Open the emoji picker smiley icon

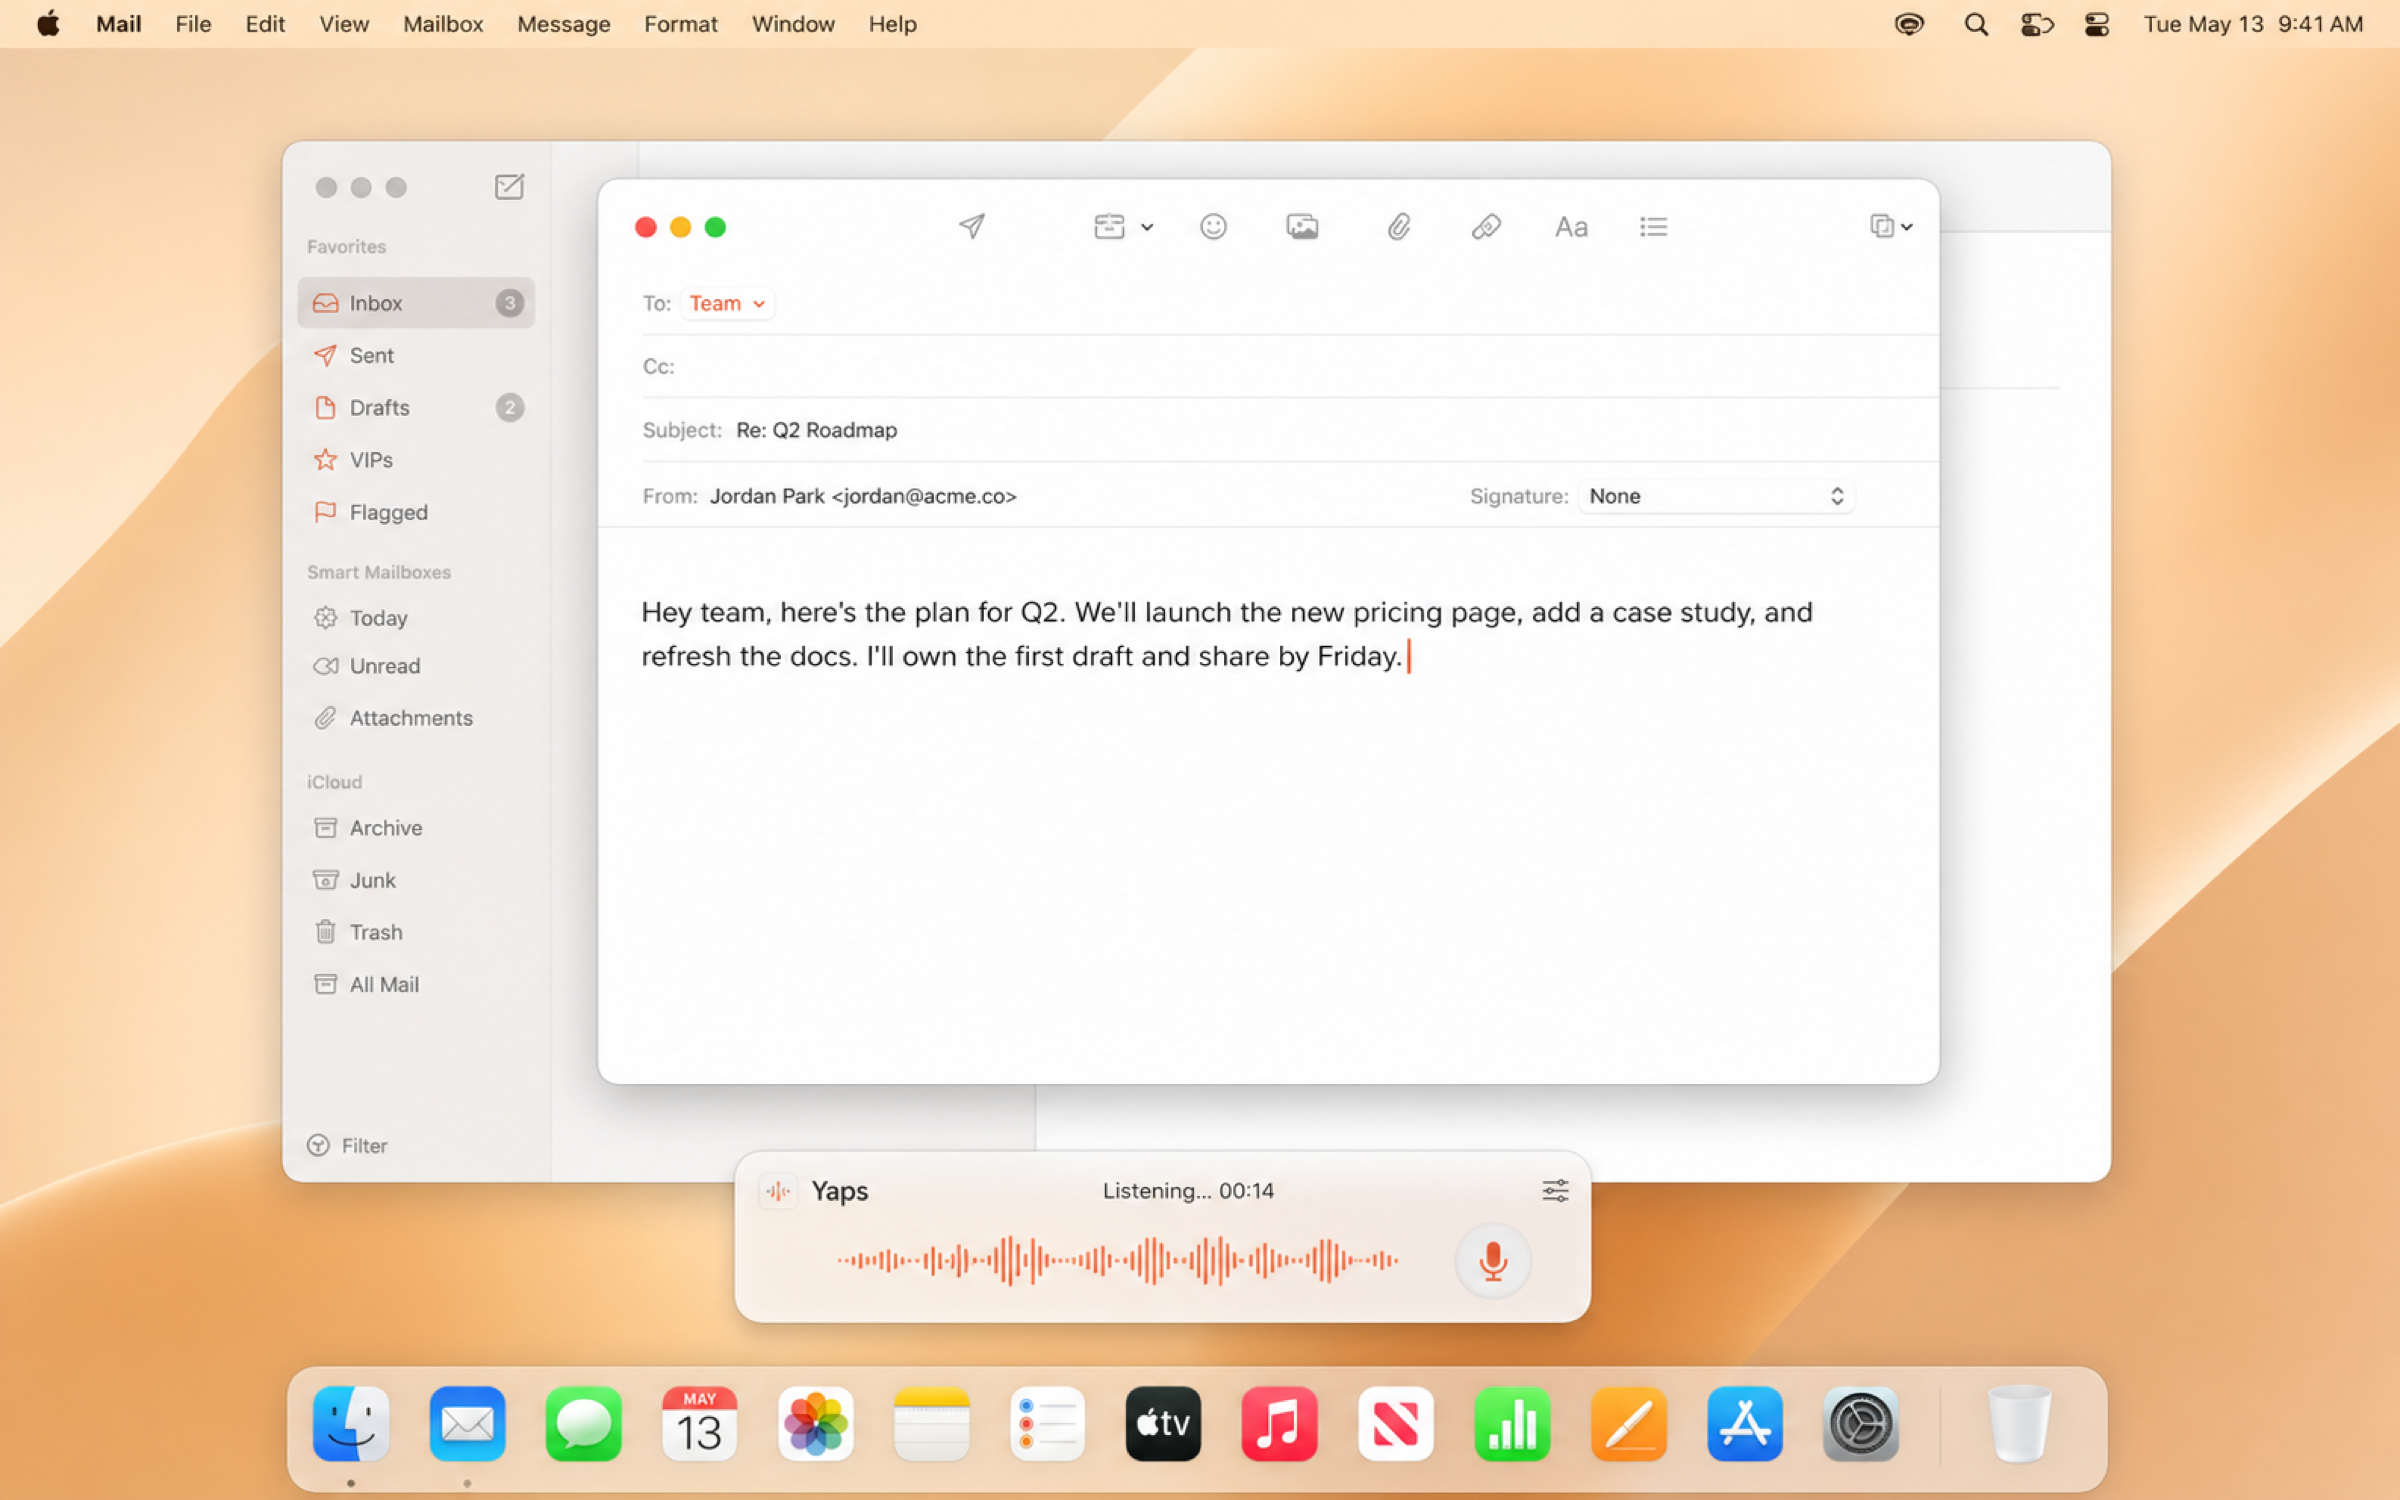pos(1213,226)
